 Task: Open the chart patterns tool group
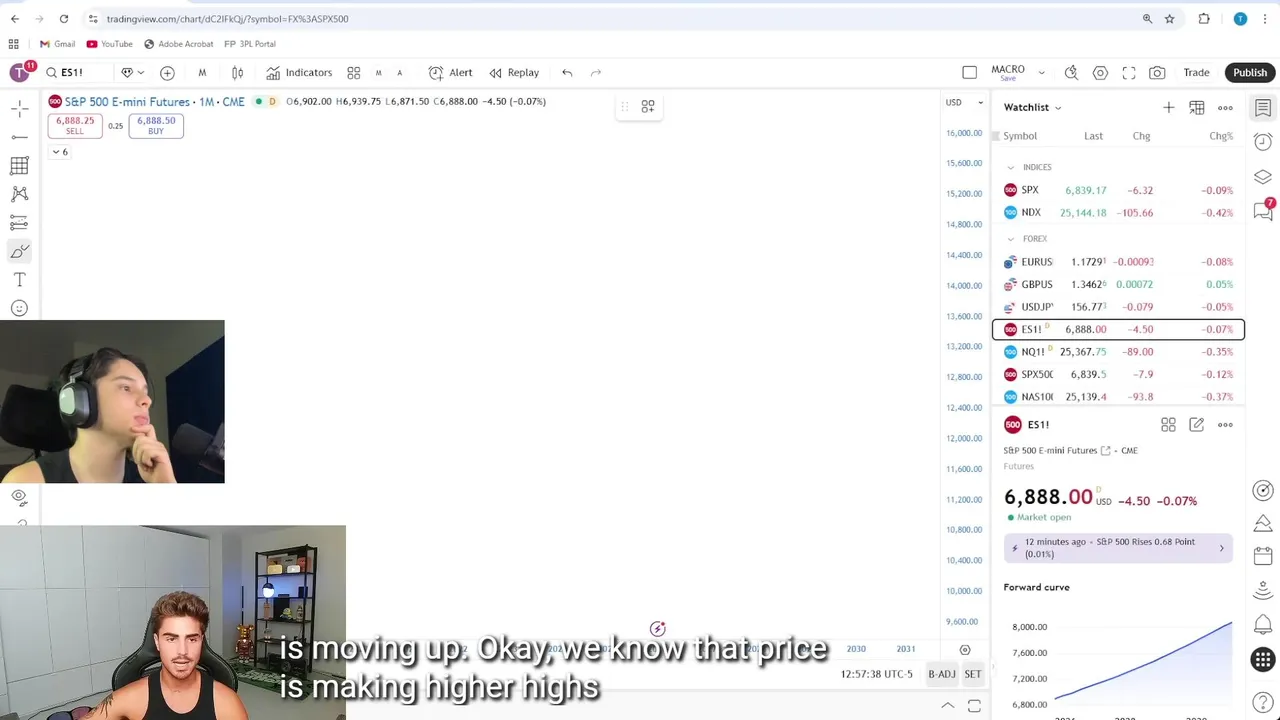(x=19, y=194)
